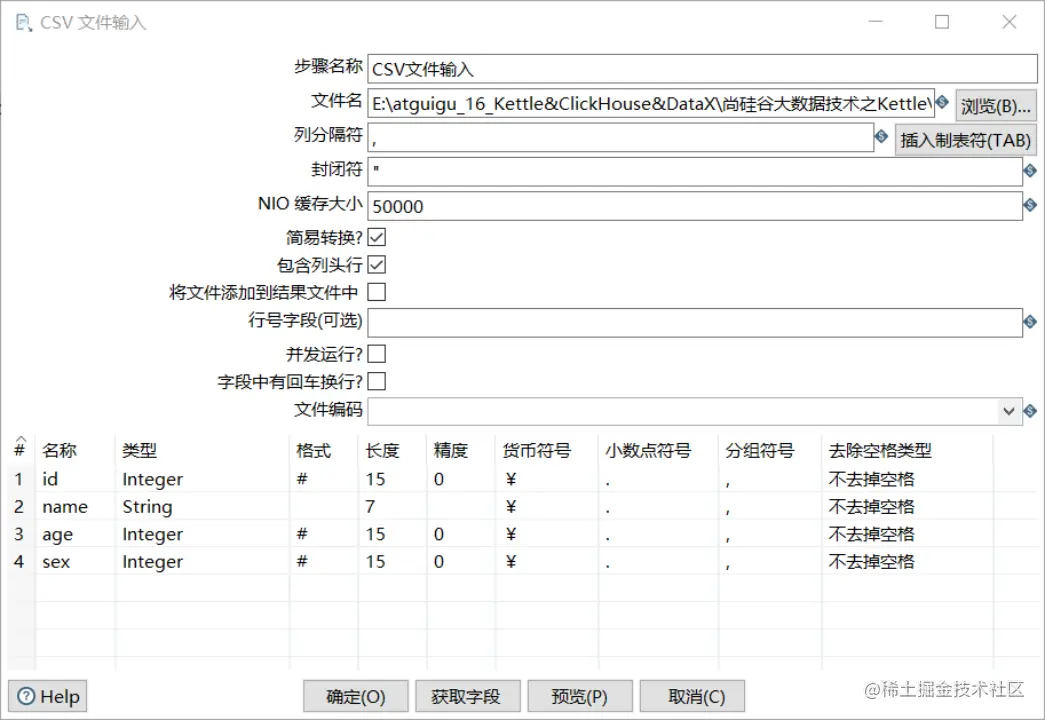Click Integer type cell in the age row
This screenshot has height=720, width=1045.
pyautogui.click(x=203, y=534)
